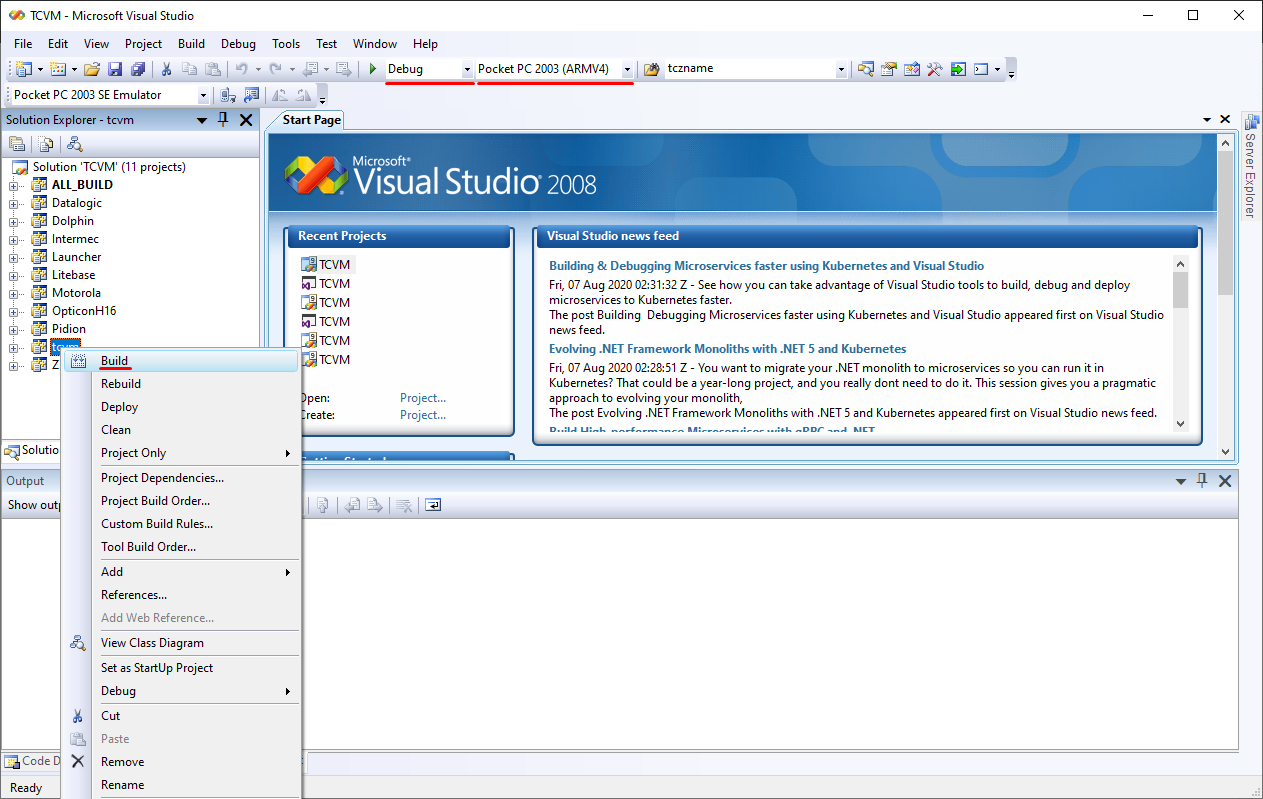The image size is (1263, 799).
Task: Open the Start Page toolbar icon
Action: tap(958, 69)
